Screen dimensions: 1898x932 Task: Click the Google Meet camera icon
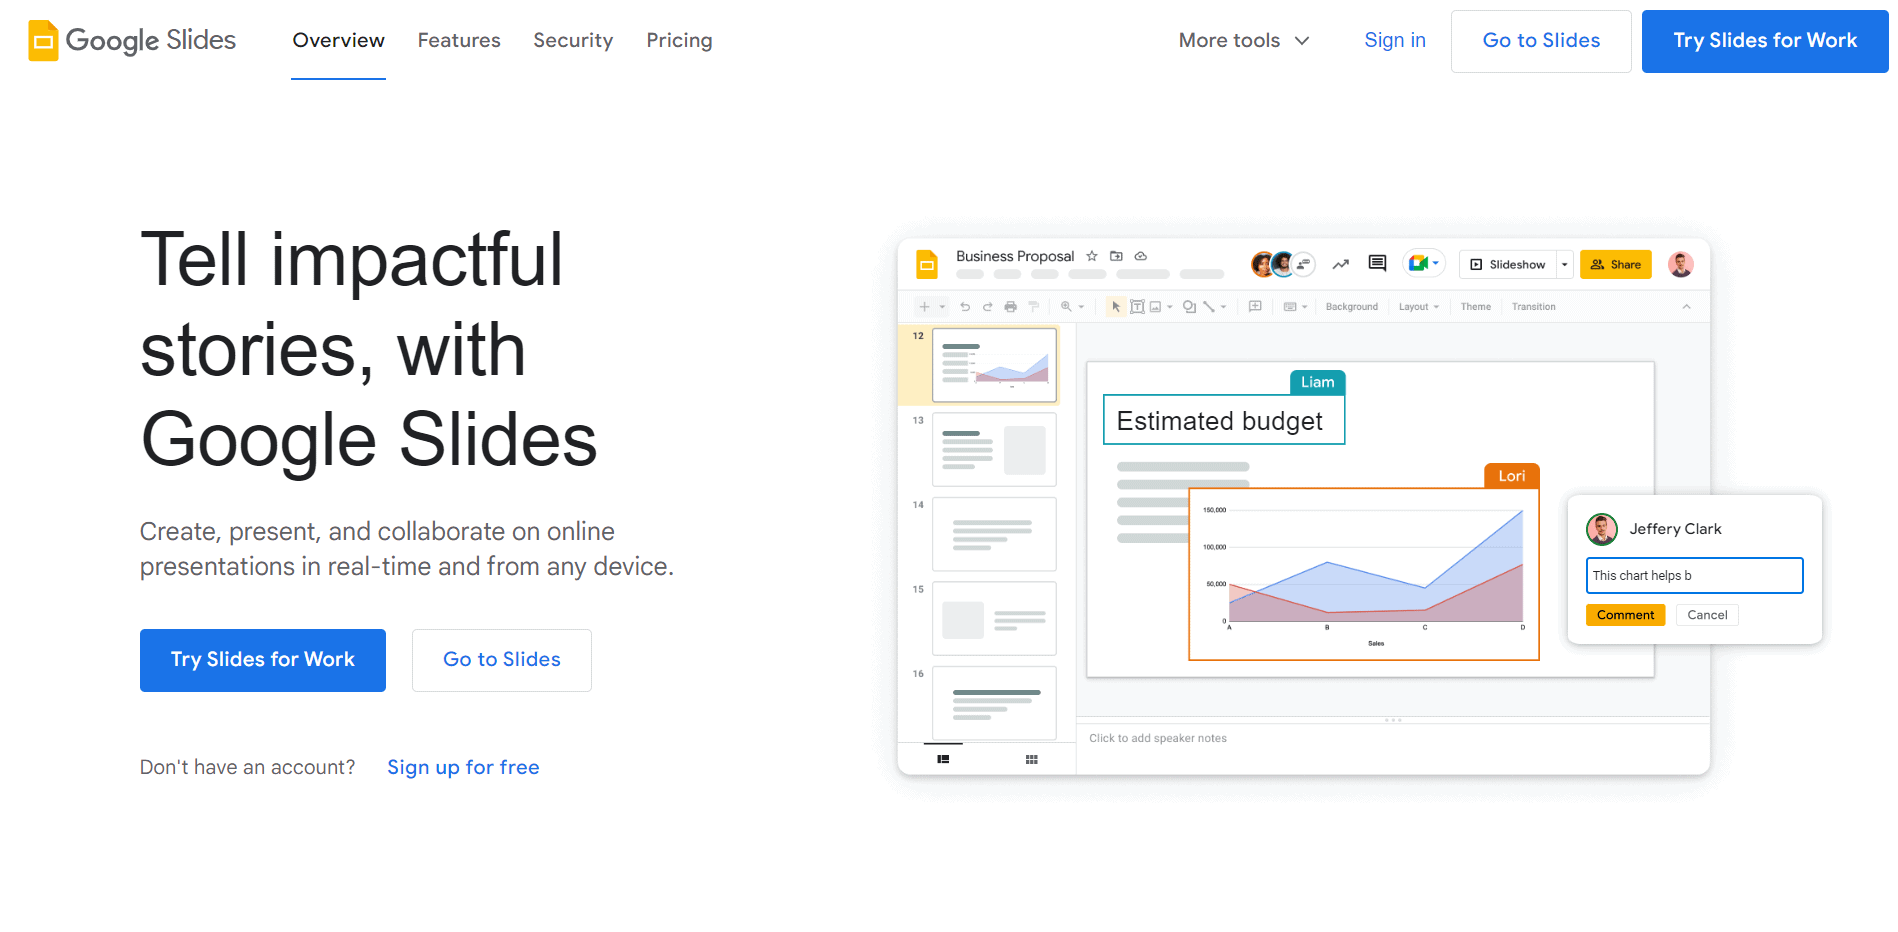[1418, 263]
